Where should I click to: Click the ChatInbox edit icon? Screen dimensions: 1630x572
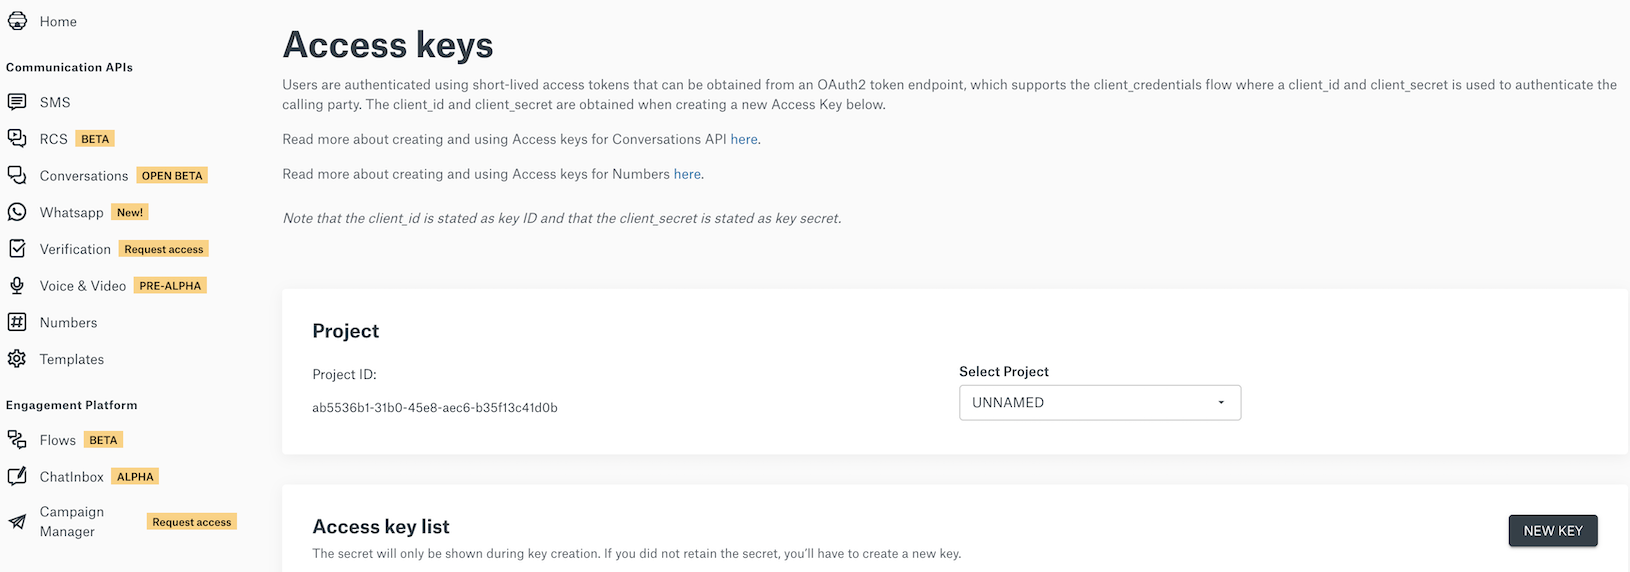pos(17,476)
